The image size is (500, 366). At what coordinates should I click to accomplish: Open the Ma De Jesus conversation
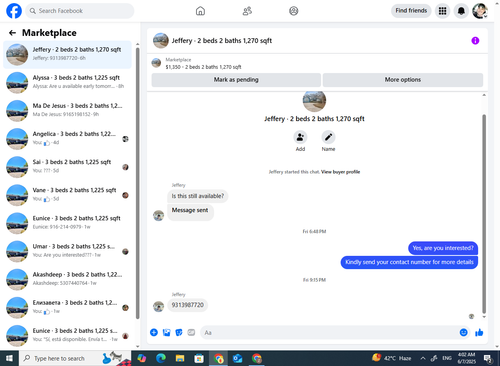tap(67, 111)
